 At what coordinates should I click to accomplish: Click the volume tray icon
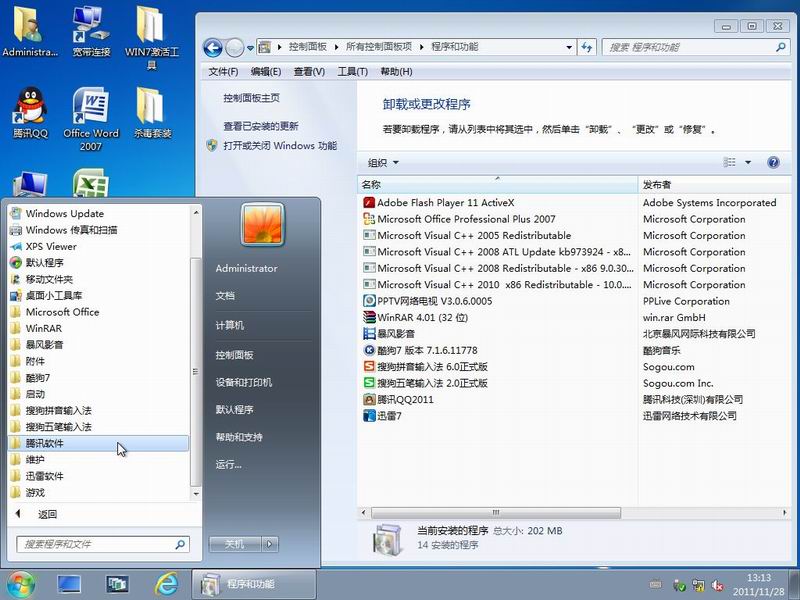(718, 586)
